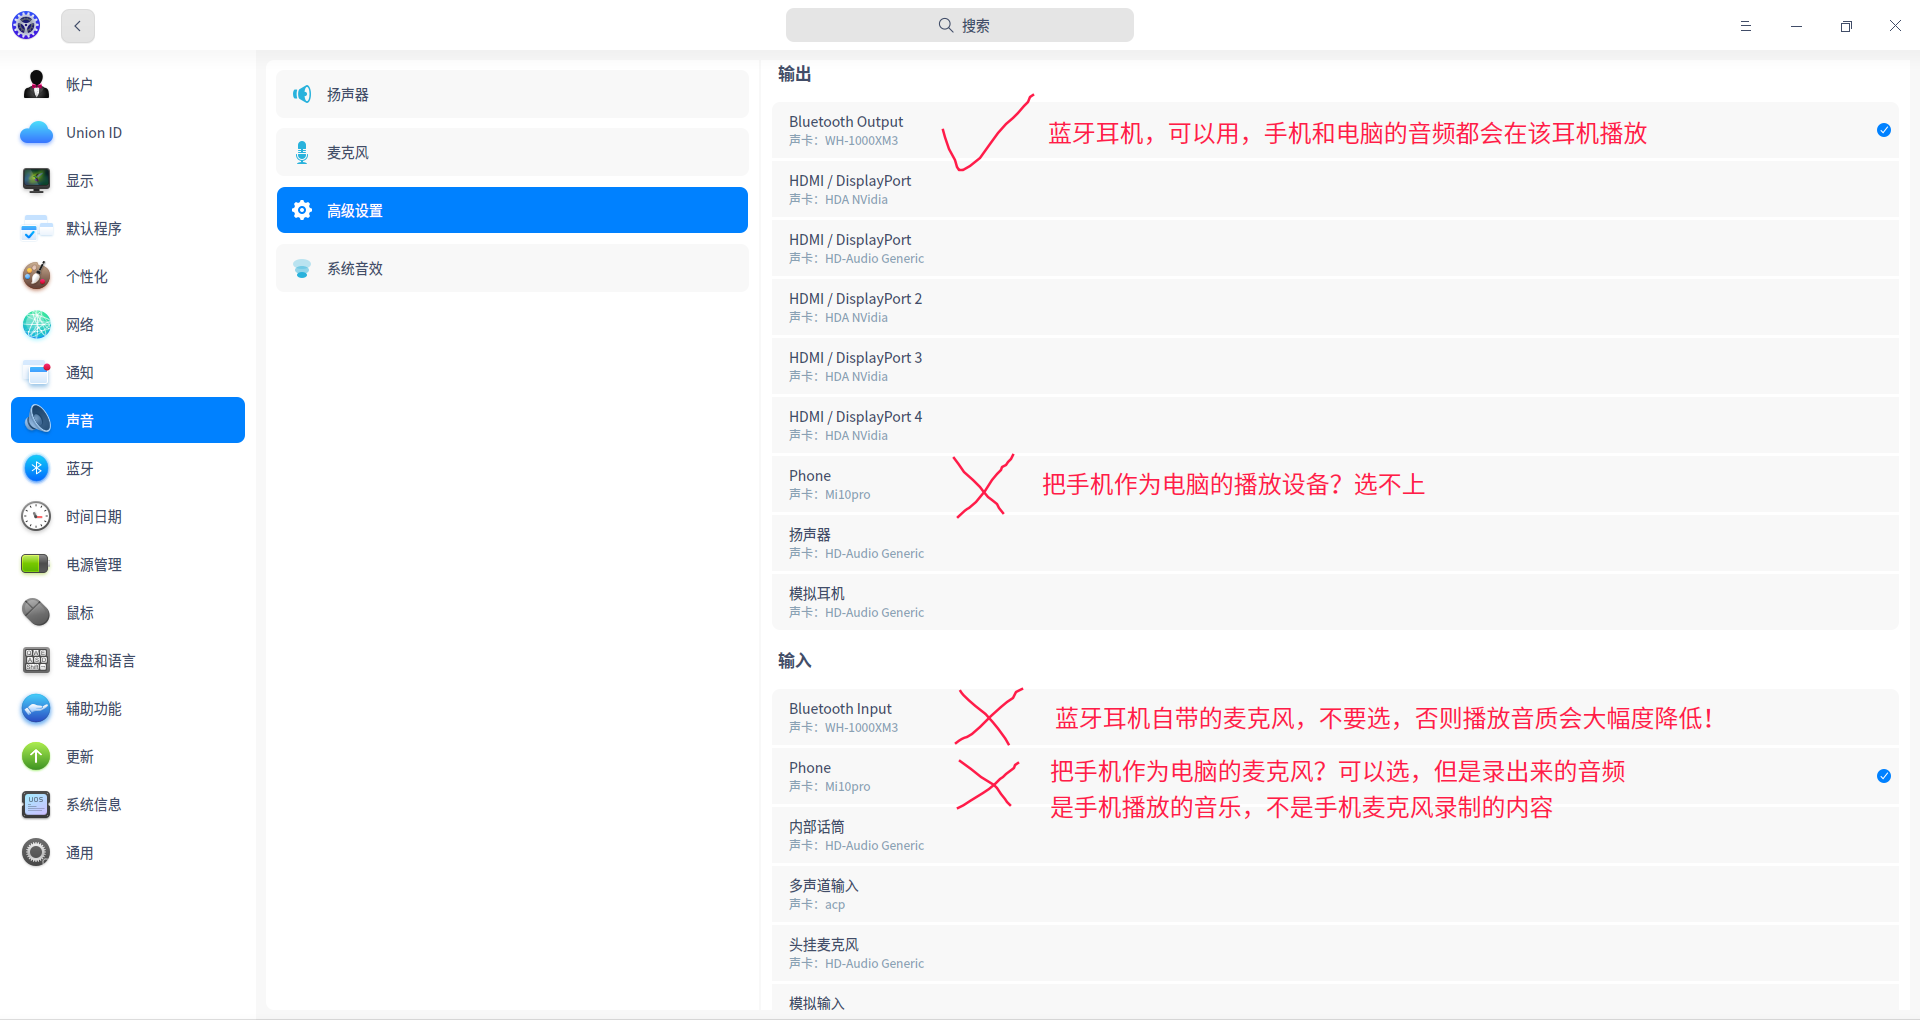Click the Keyboard and Language (键盘和语言) icon
The height and width of the screenshot is (1020, 1920).
pyautogui.click(x=36, y=660)
